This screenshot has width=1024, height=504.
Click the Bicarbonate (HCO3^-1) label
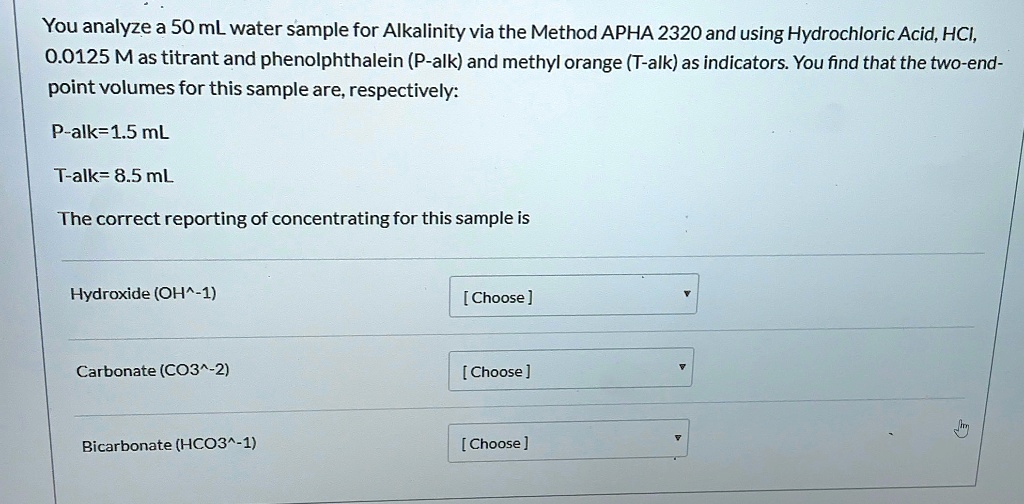(x=169, y=443)
